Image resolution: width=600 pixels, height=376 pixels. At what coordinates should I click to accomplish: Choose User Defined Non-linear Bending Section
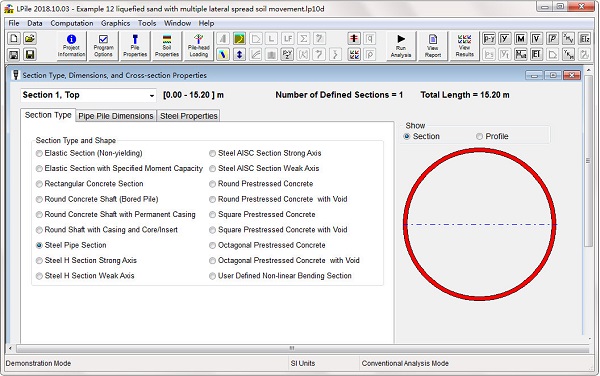coord(280,276)
